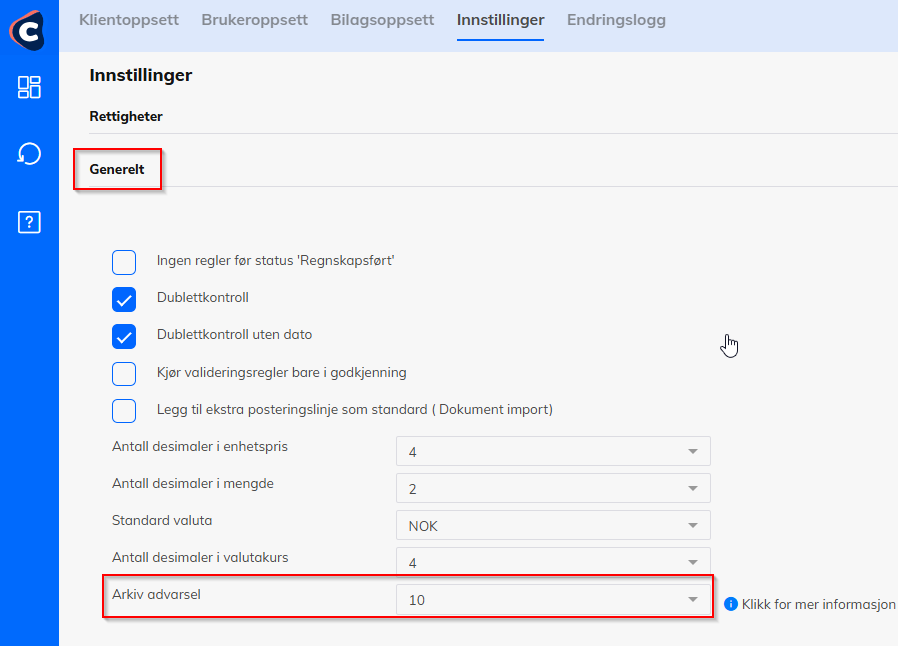Open the Endringslogg tab
898x646 pixels.
click(x=616, y=20)
